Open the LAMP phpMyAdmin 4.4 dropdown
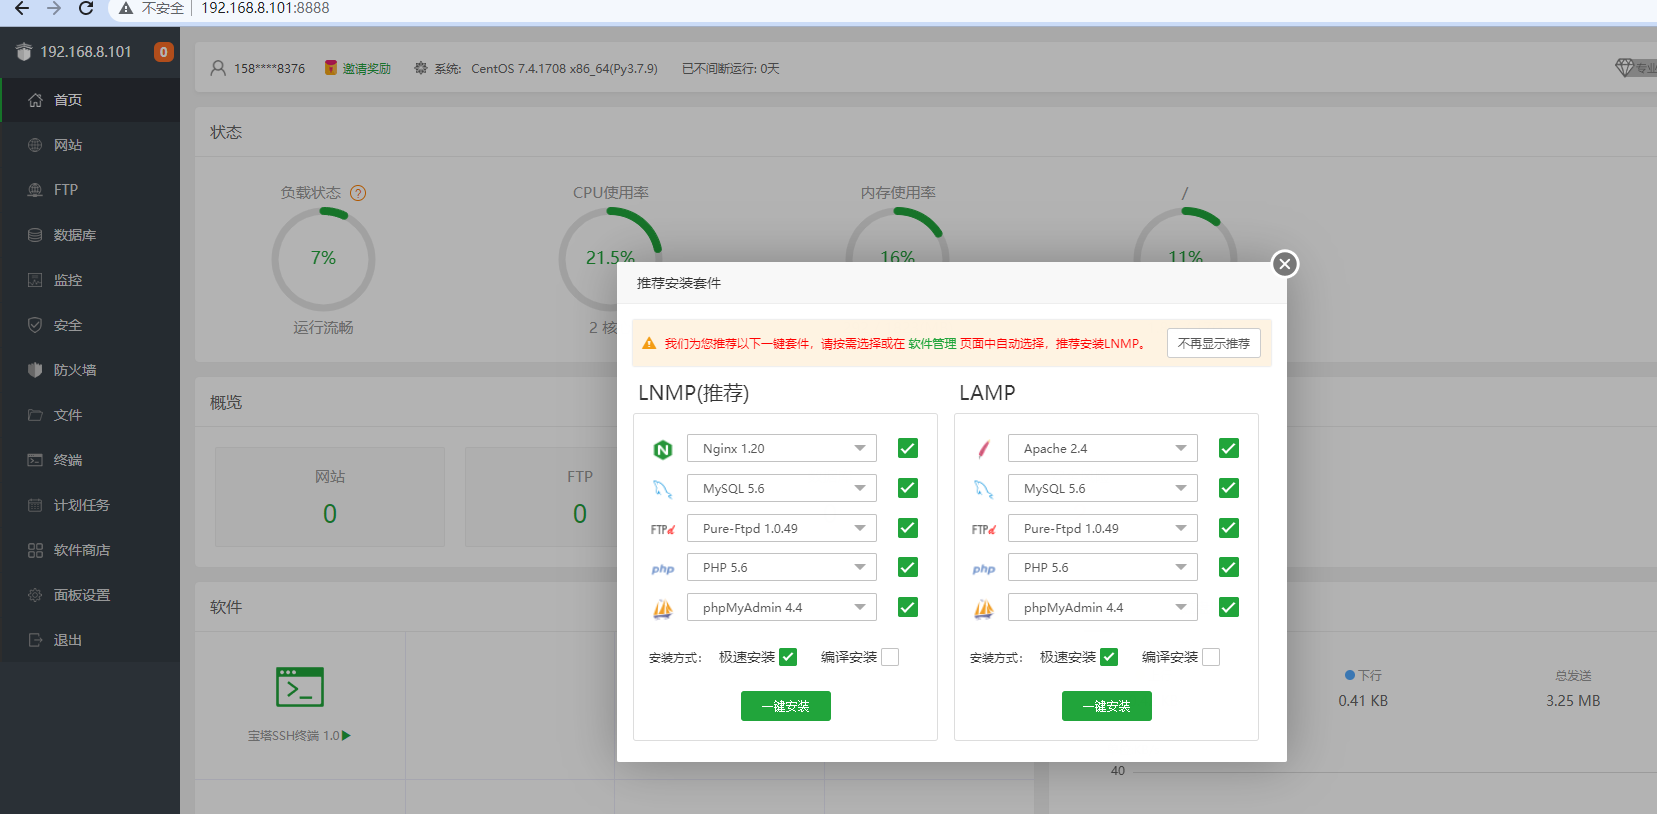The width and height of the screenshot is (1657, 814). [x=1103, y=607]
